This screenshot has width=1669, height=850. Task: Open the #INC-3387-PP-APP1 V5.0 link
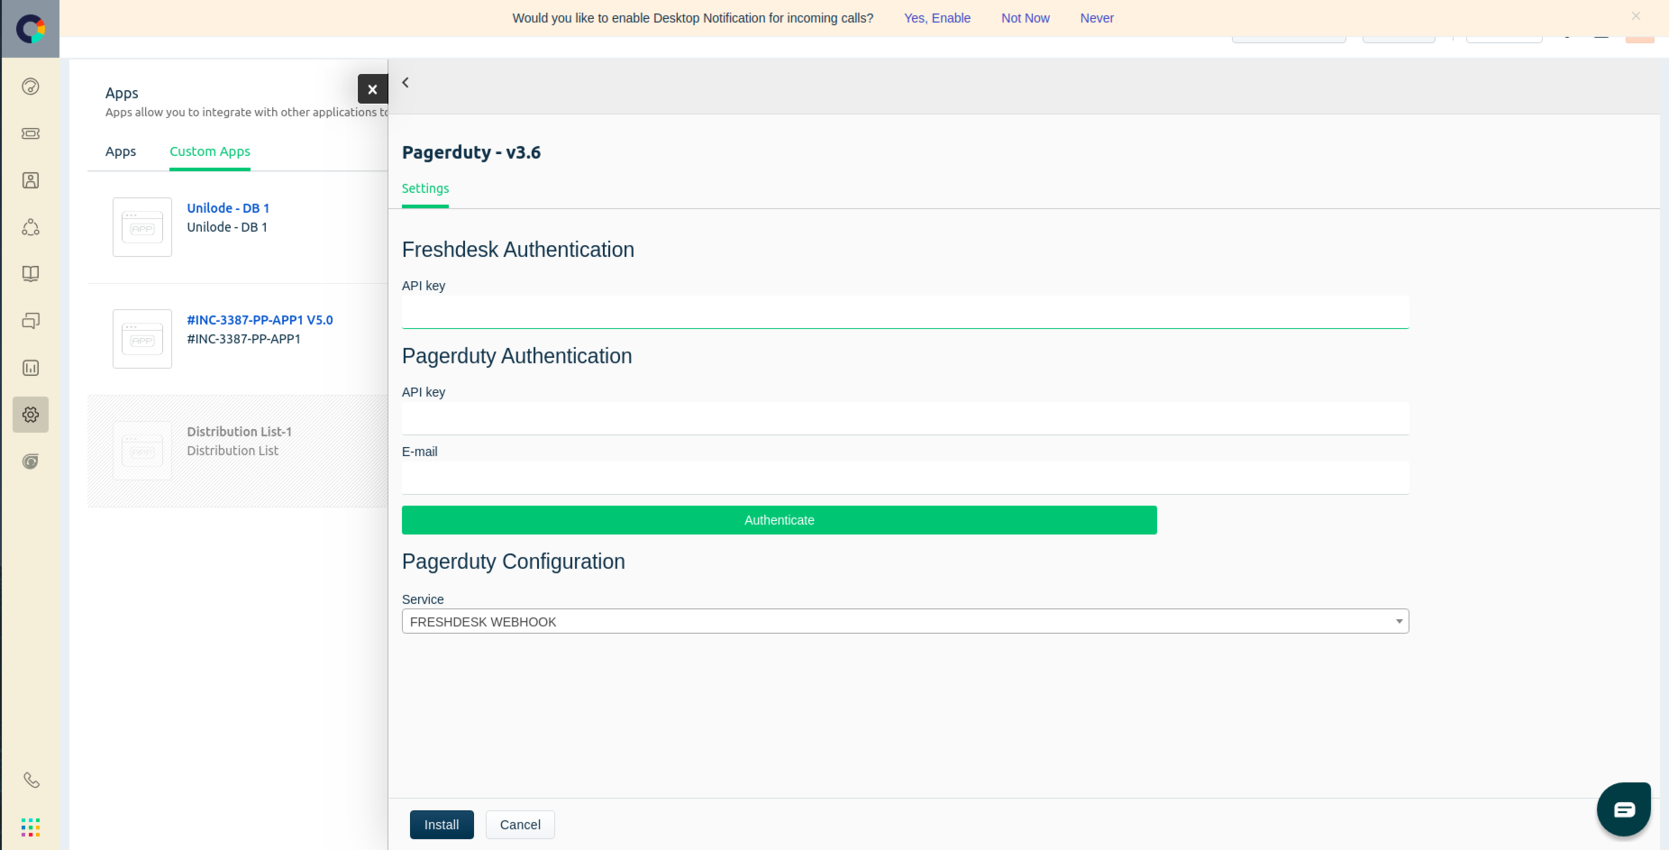(x=260, y=320)
